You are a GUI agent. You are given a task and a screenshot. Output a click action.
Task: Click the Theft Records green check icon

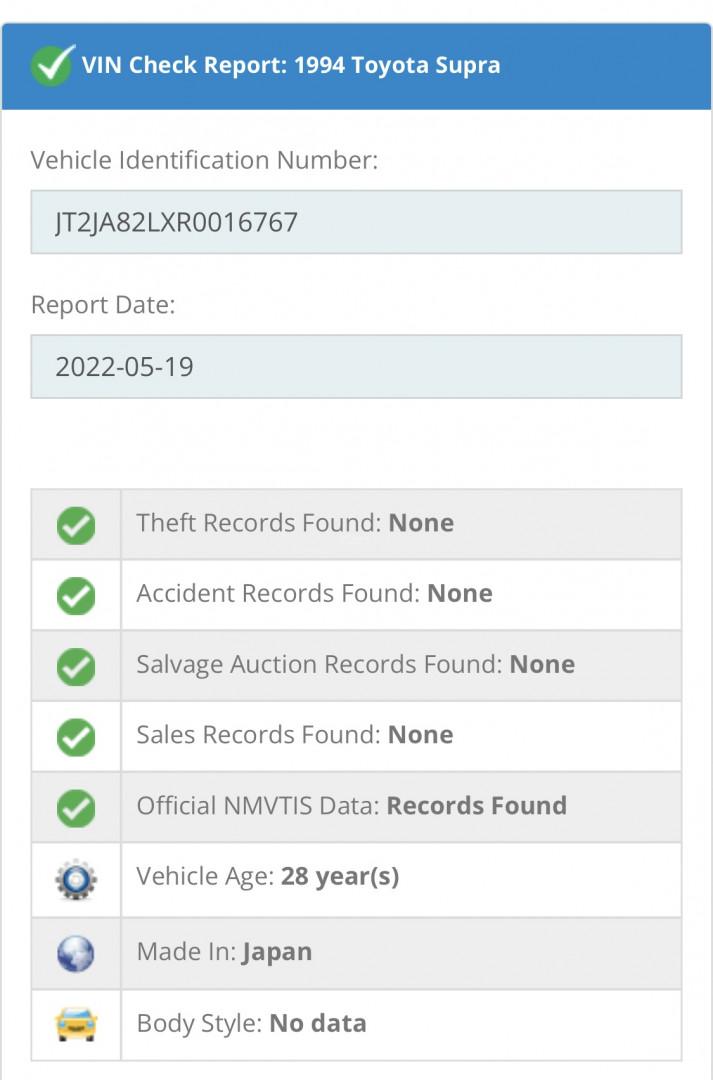tap(76, 526)
